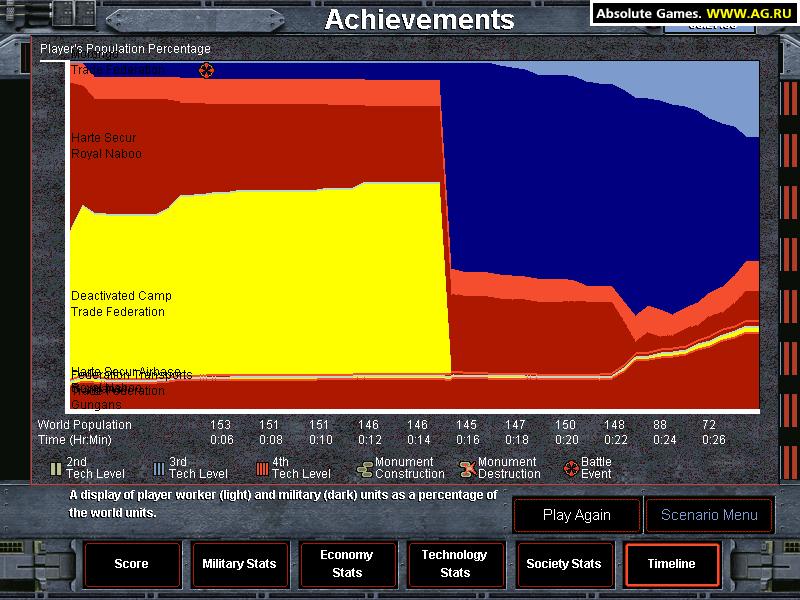The width and height of the screenshot is (800, 600).
Task: Select the Timeline tab
Action: point(671,564)
